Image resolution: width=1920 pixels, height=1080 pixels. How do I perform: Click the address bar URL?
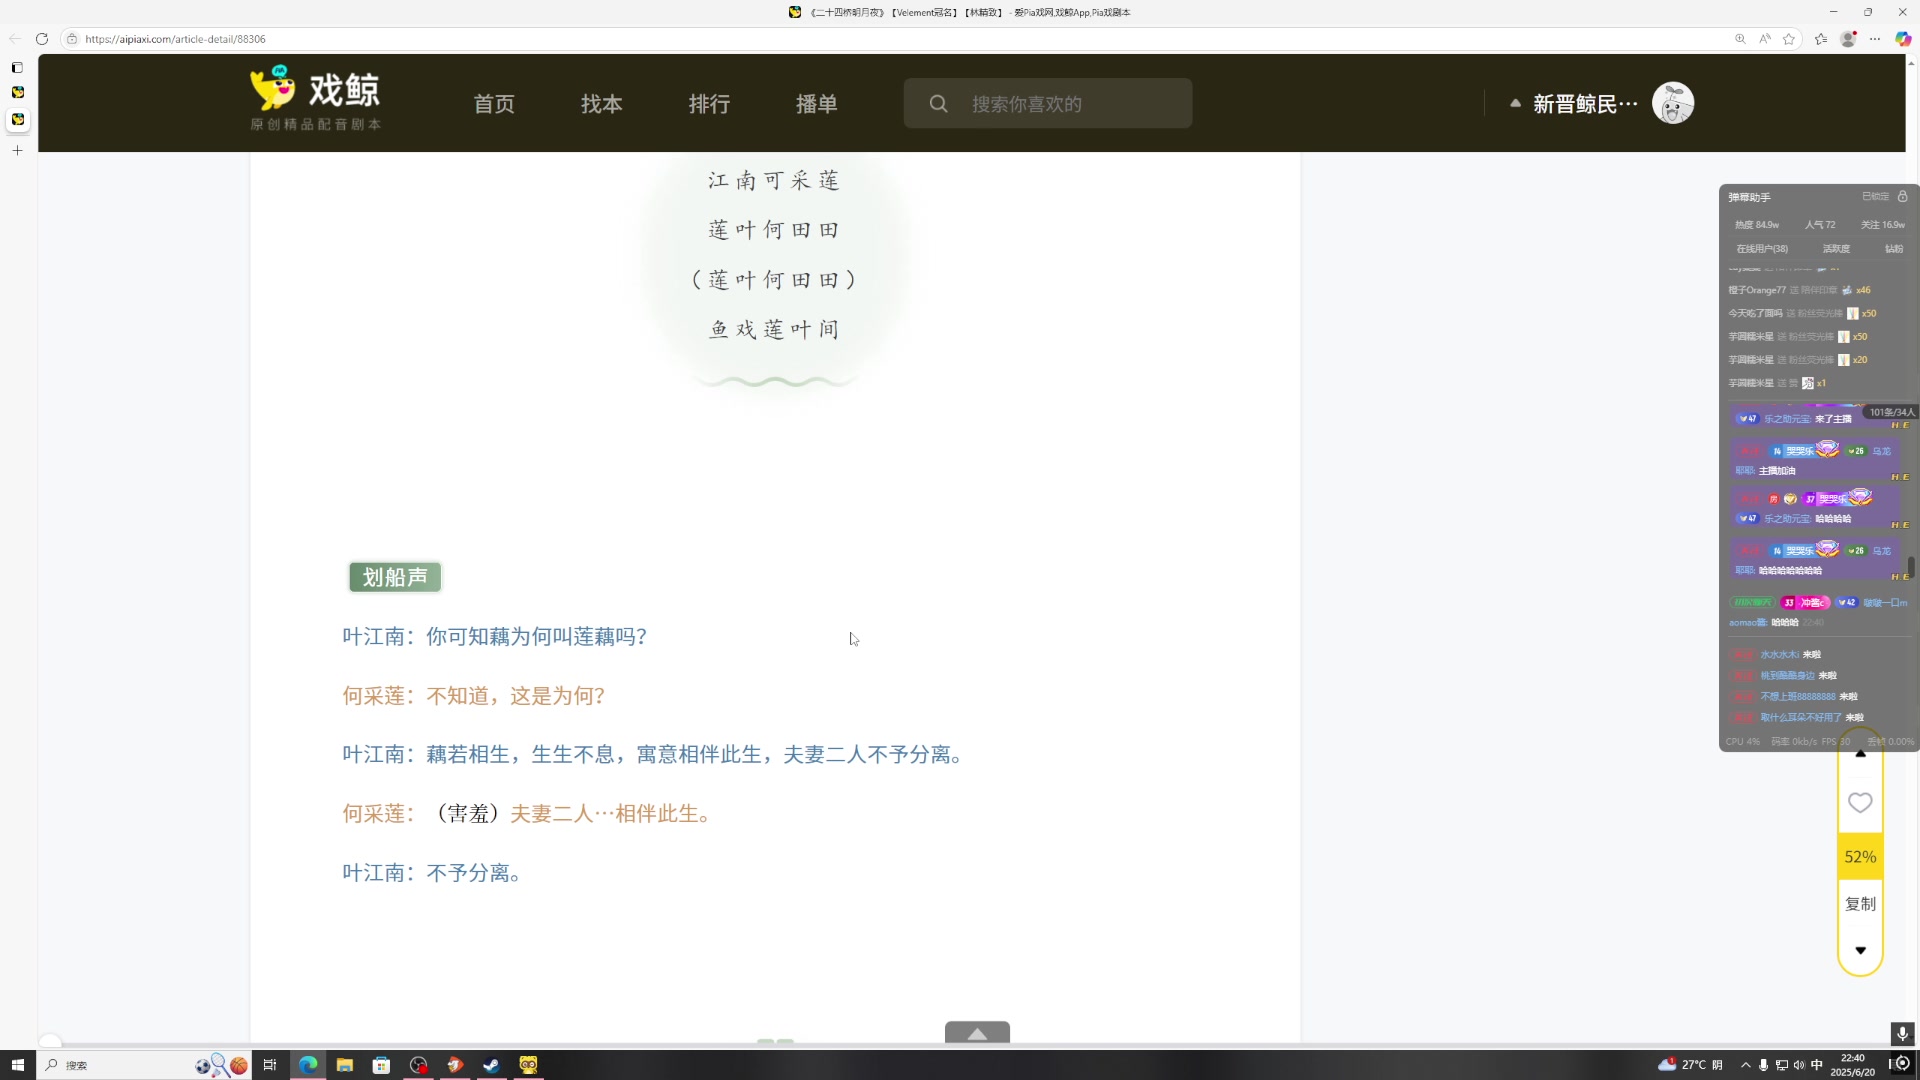tap(175, 39)
